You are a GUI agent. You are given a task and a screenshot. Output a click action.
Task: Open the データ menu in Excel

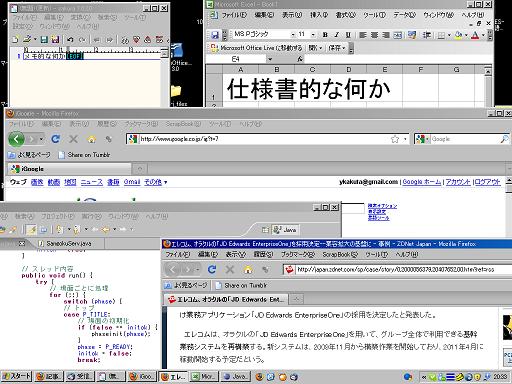pos(405,15)
